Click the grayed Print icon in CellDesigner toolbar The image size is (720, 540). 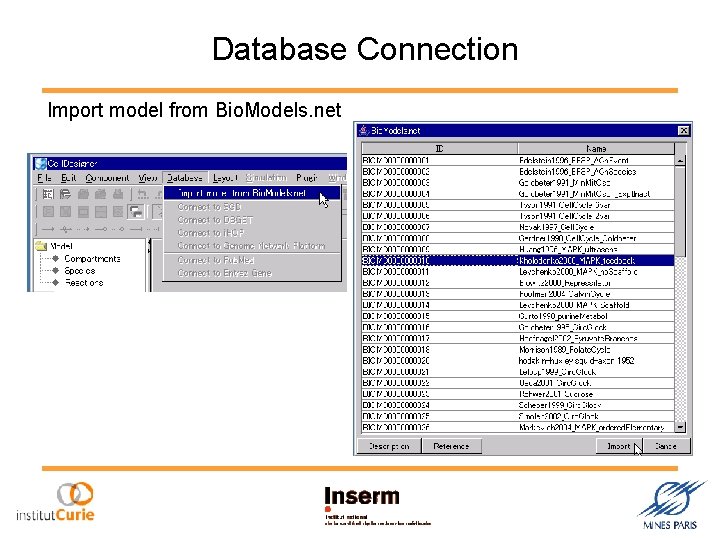coord(118,194)
